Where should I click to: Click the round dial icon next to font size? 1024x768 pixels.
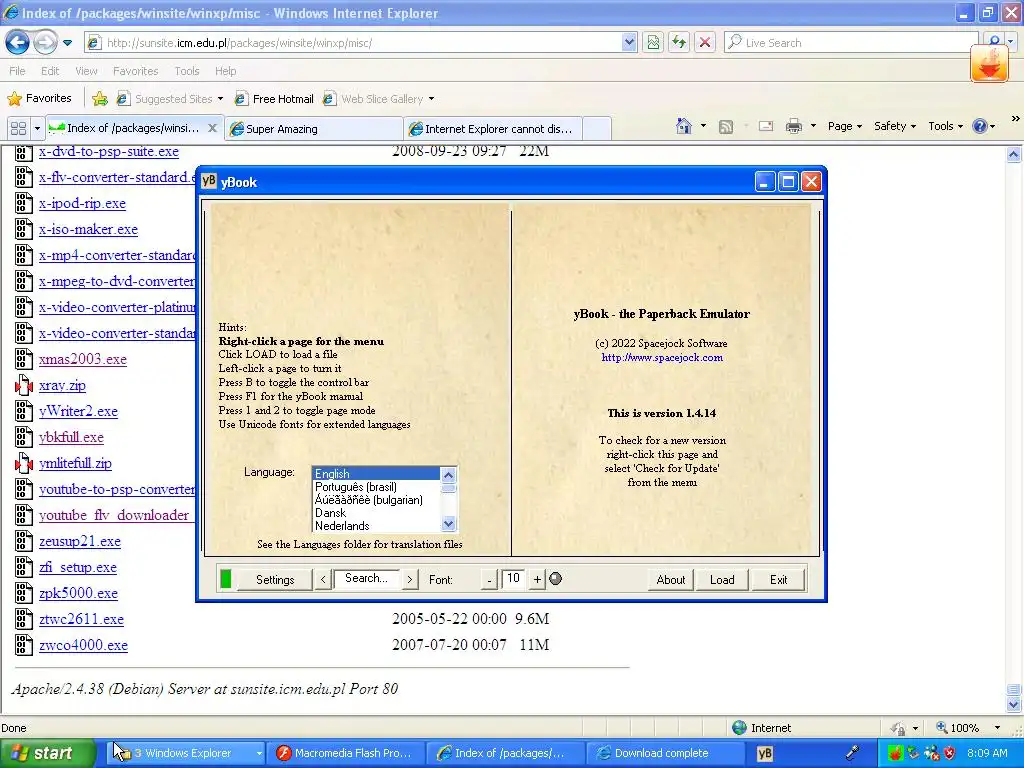click(x=556, y=579)
